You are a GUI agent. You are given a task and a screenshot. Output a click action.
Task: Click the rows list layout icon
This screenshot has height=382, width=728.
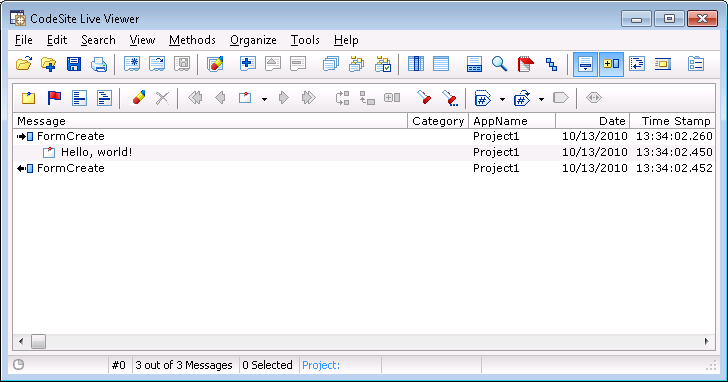[x=441, y=64]
